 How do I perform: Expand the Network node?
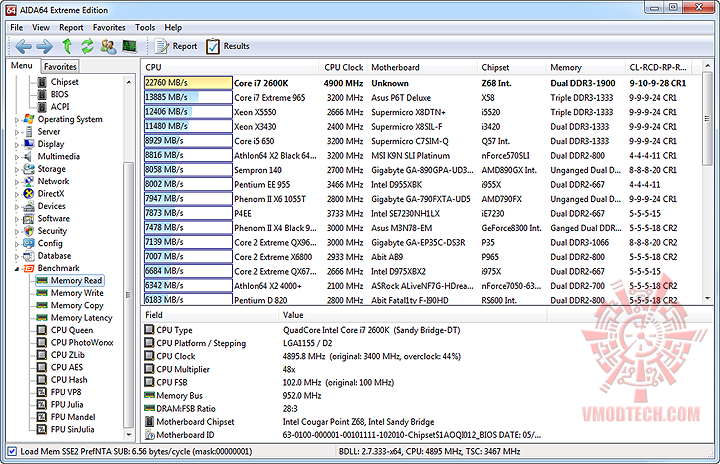point(17,182)
